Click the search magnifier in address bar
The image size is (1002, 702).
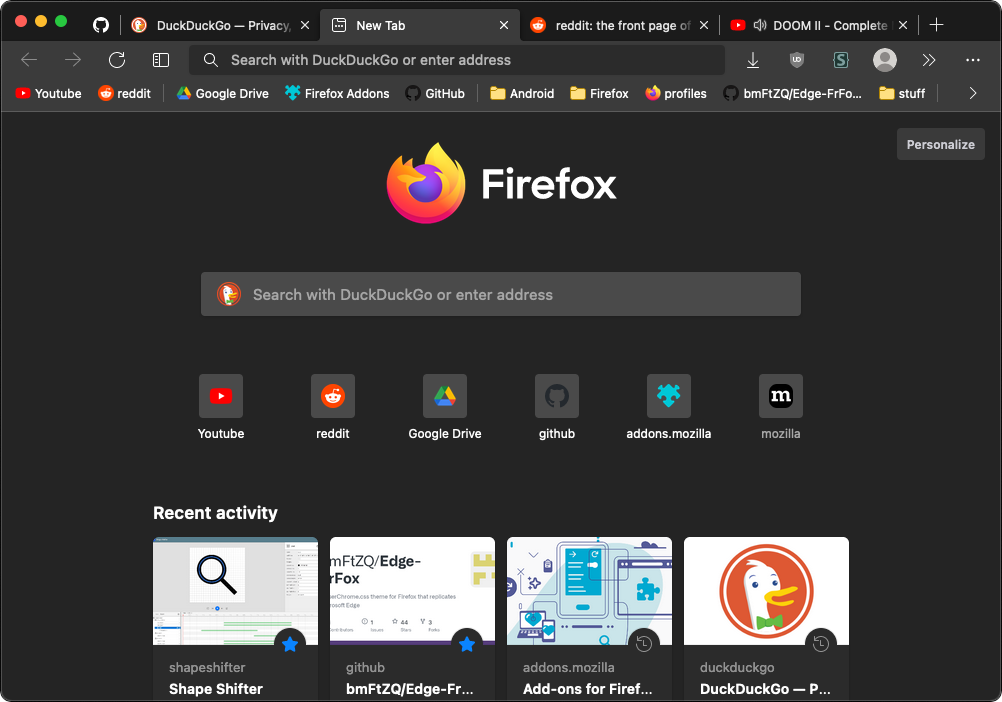211,60
